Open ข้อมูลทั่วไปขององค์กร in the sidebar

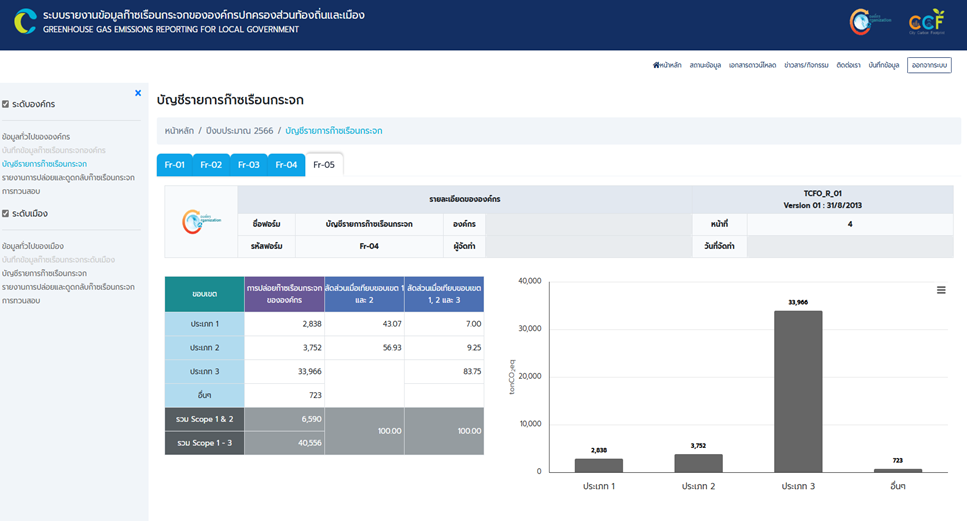tap(36, 136)
